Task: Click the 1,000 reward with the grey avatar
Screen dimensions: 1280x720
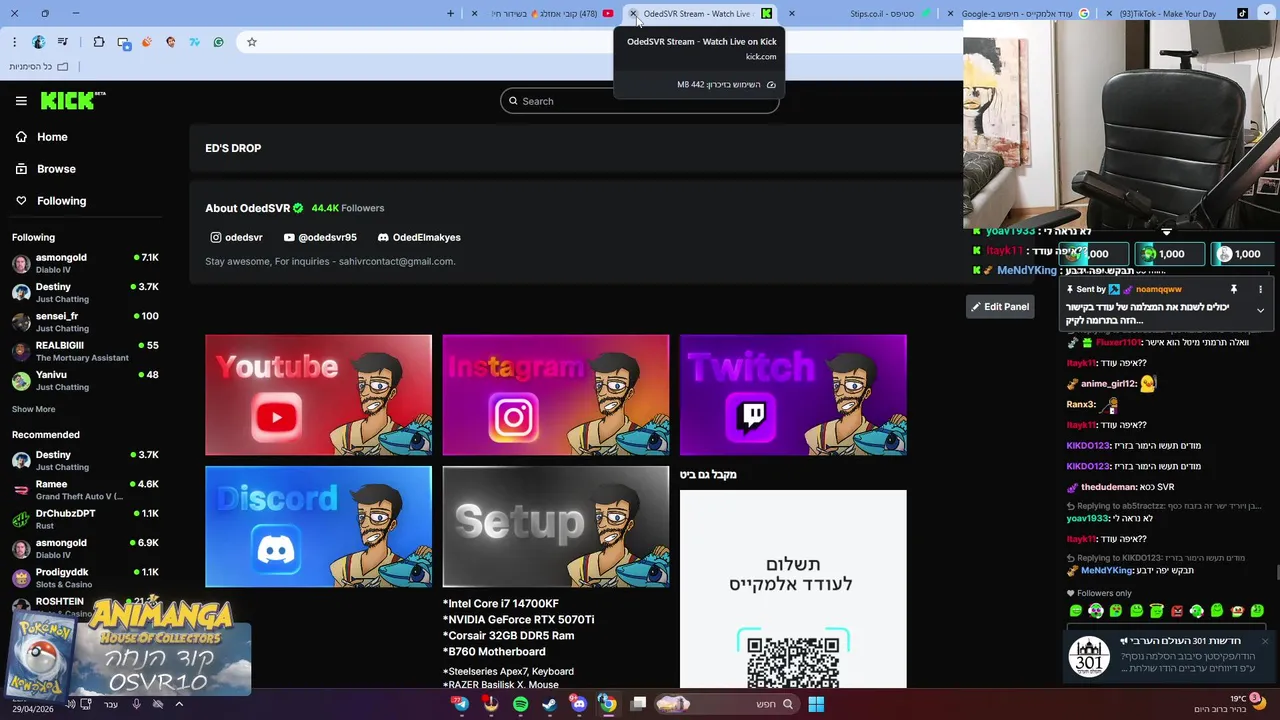Action: point(1243,254)
